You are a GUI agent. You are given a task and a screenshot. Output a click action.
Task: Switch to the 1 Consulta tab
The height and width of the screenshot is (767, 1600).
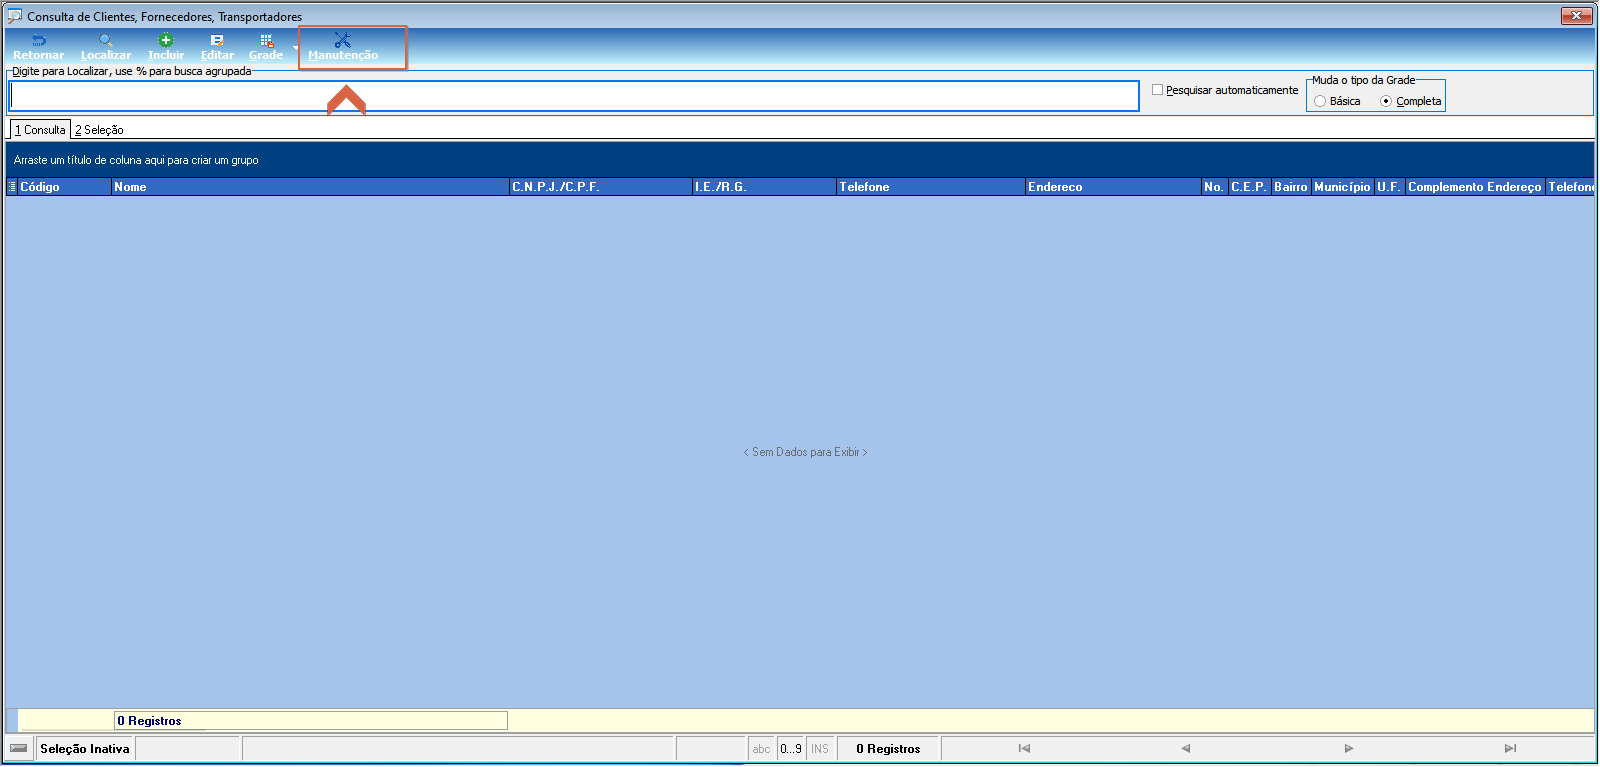40,129
